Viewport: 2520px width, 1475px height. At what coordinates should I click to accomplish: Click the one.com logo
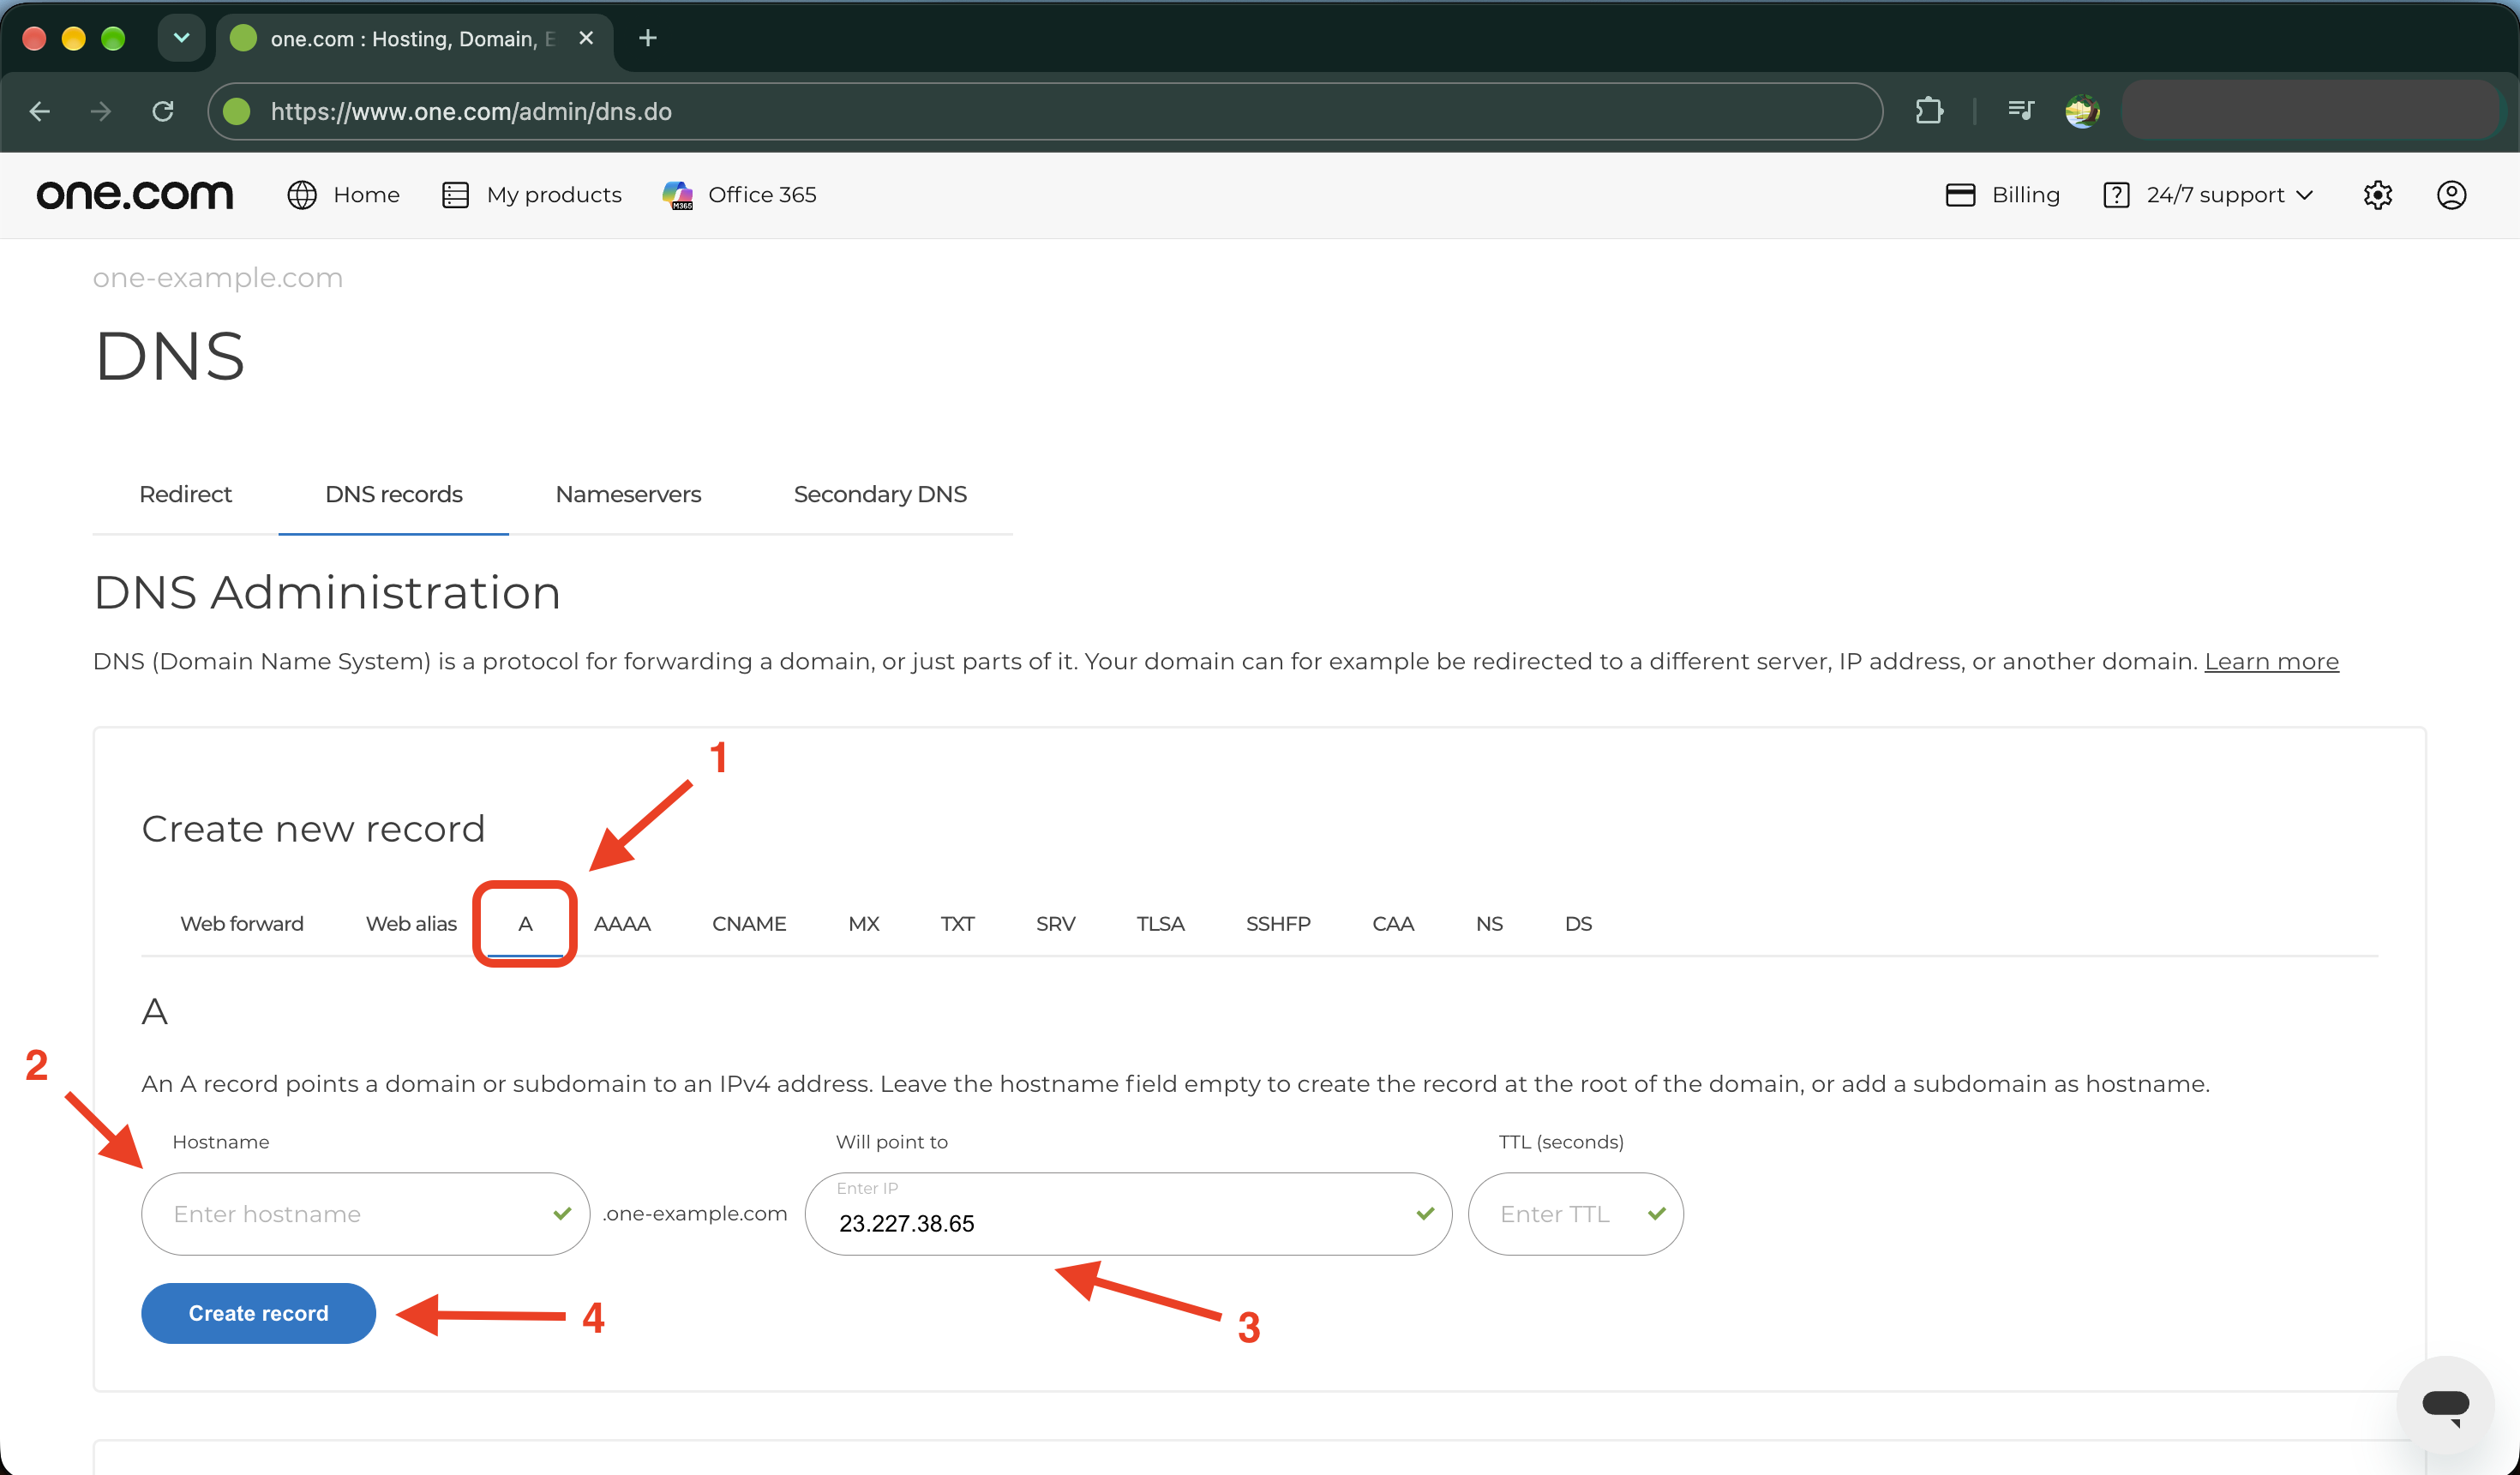click(x=135, y=194)
